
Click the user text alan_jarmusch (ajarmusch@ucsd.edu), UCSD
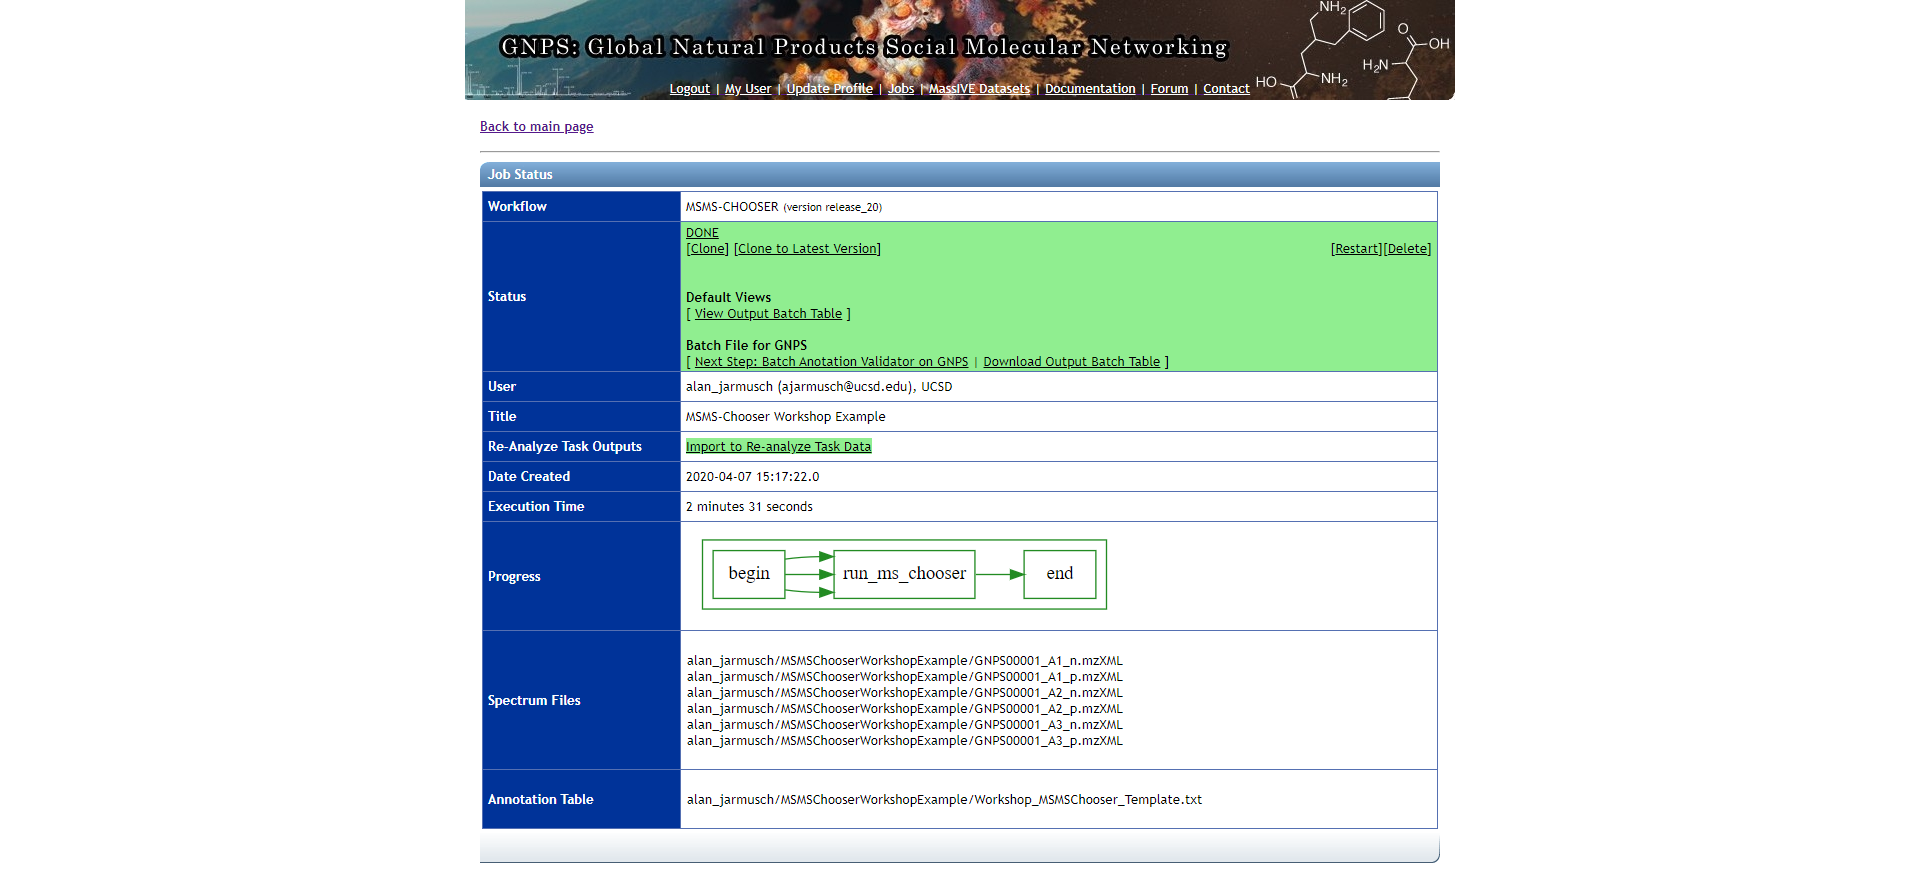click(x=819, y=387)
